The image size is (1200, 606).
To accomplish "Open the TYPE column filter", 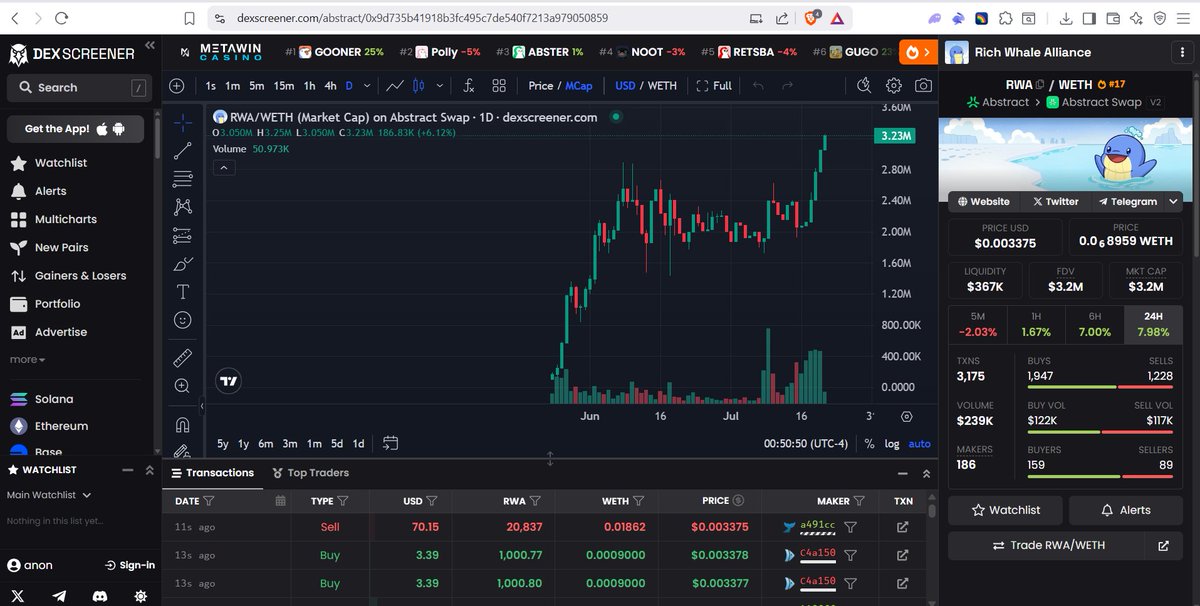I will [x=343, y=501].
